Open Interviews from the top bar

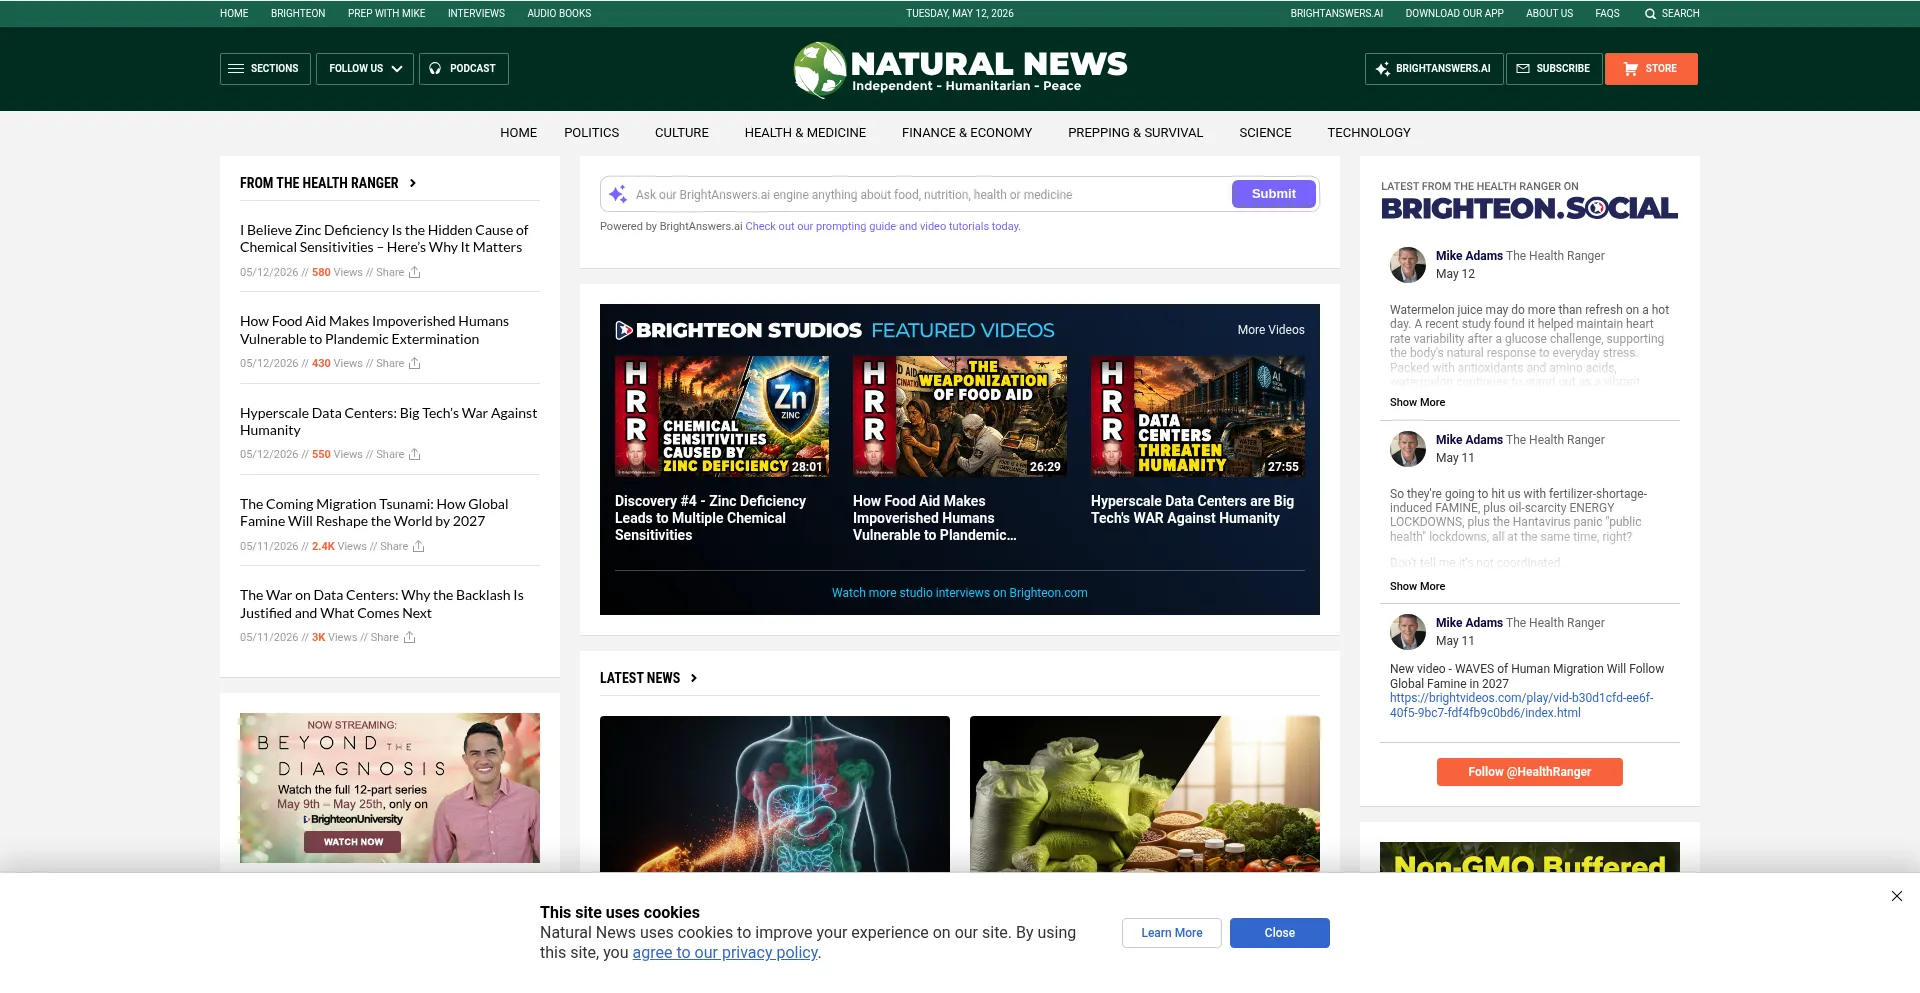[x=476, y=14]
